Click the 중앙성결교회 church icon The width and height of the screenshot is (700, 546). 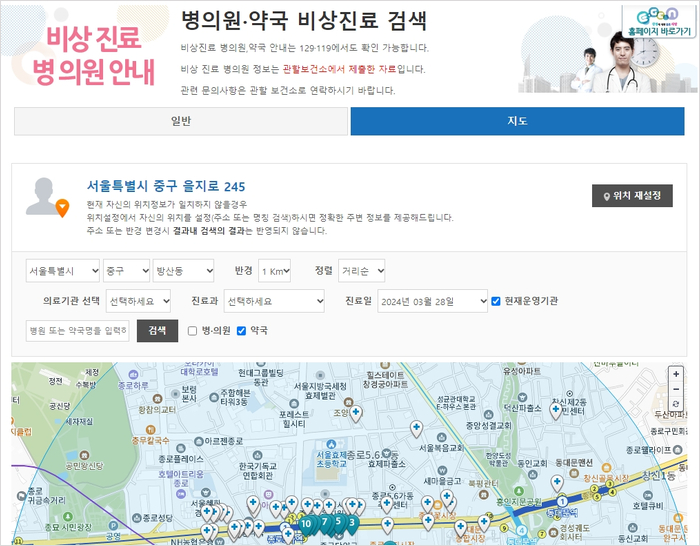coord(488,415)
